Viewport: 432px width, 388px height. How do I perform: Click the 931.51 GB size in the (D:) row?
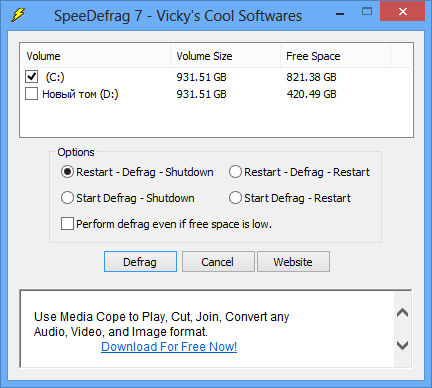click(201, 94)
